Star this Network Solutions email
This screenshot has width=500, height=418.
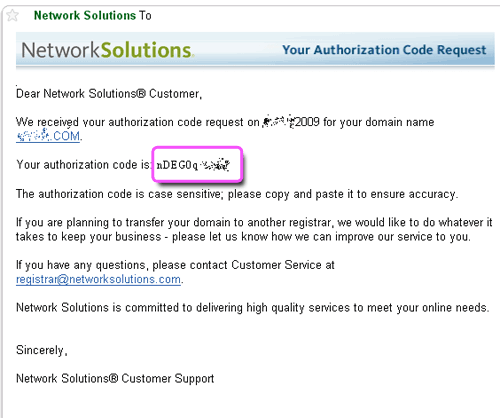pos(13,15)
